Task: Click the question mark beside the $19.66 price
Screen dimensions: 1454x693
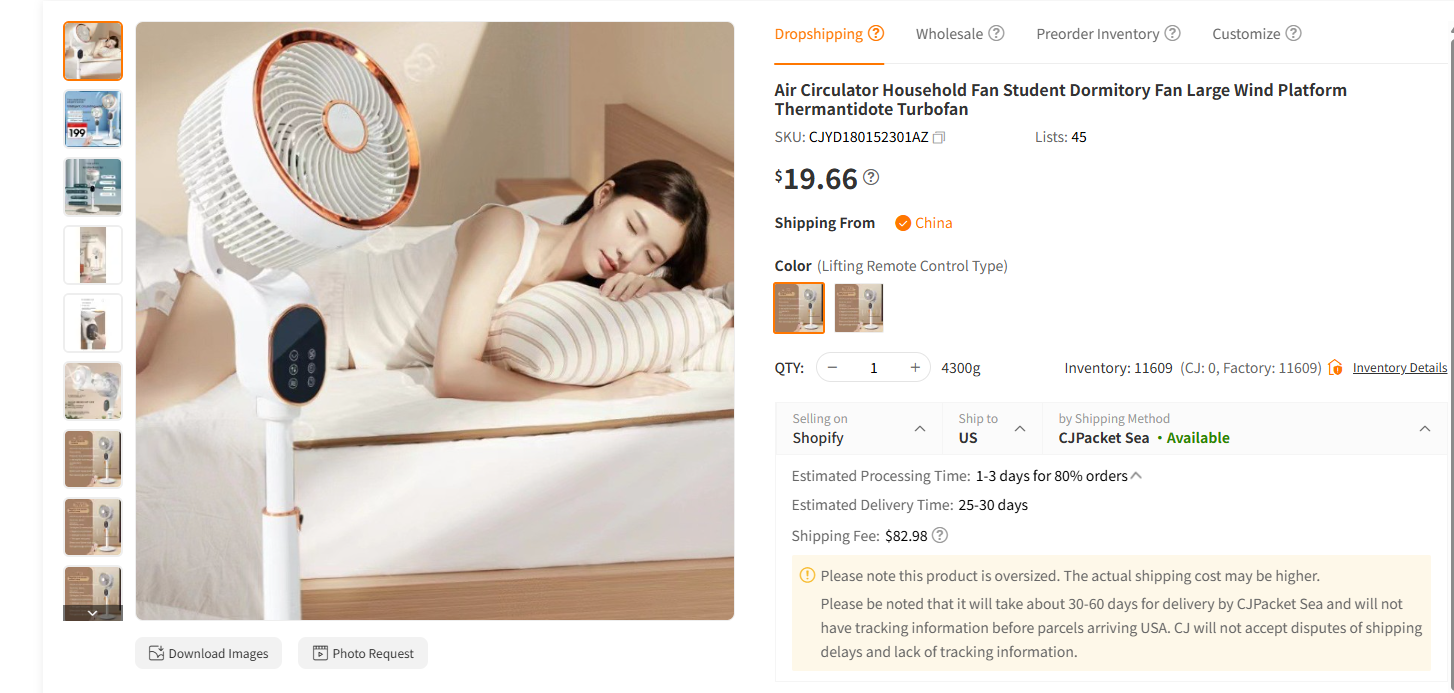Action: tap(871, 177)
